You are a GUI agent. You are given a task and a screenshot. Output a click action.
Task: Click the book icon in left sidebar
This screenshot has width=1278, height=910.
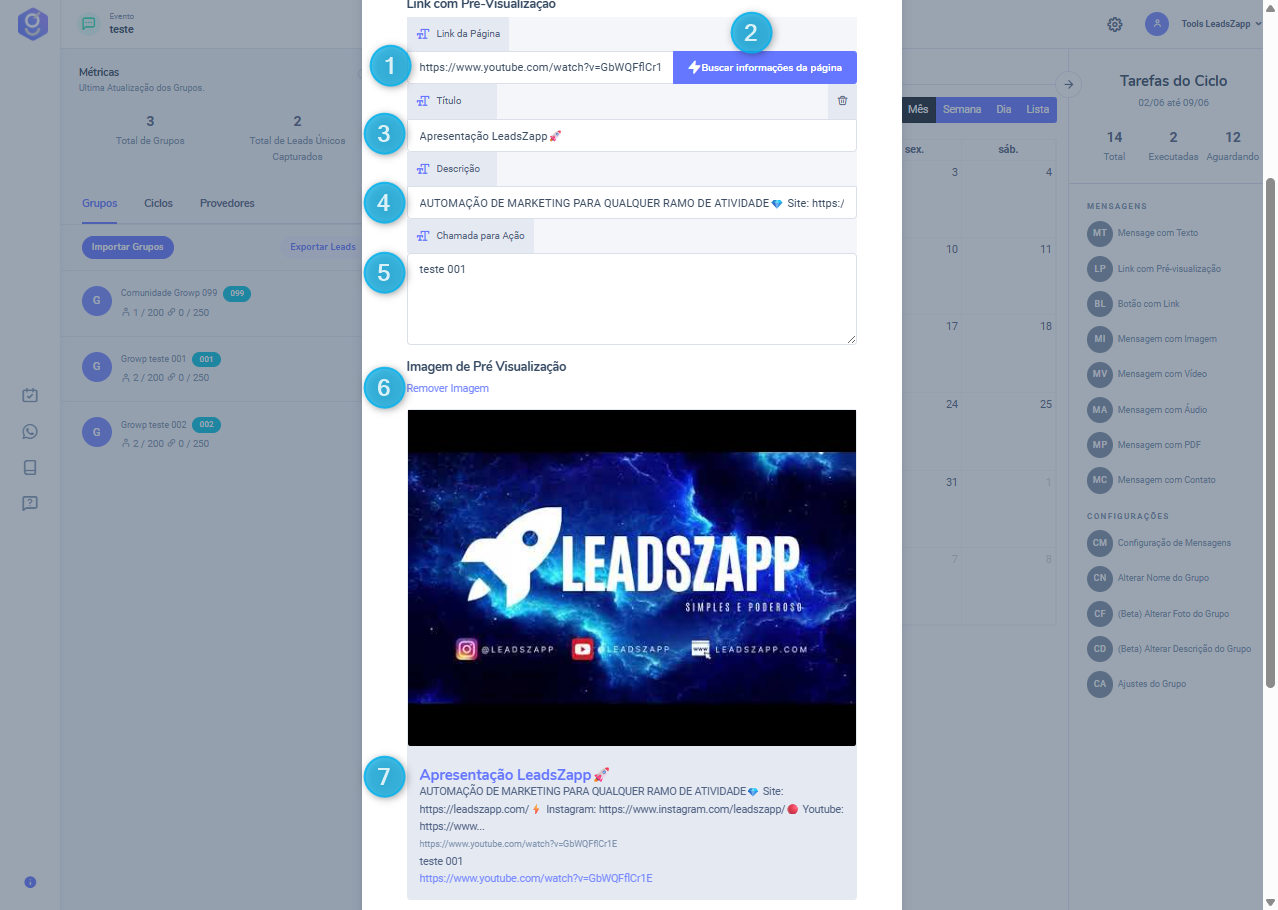[30, 467]
